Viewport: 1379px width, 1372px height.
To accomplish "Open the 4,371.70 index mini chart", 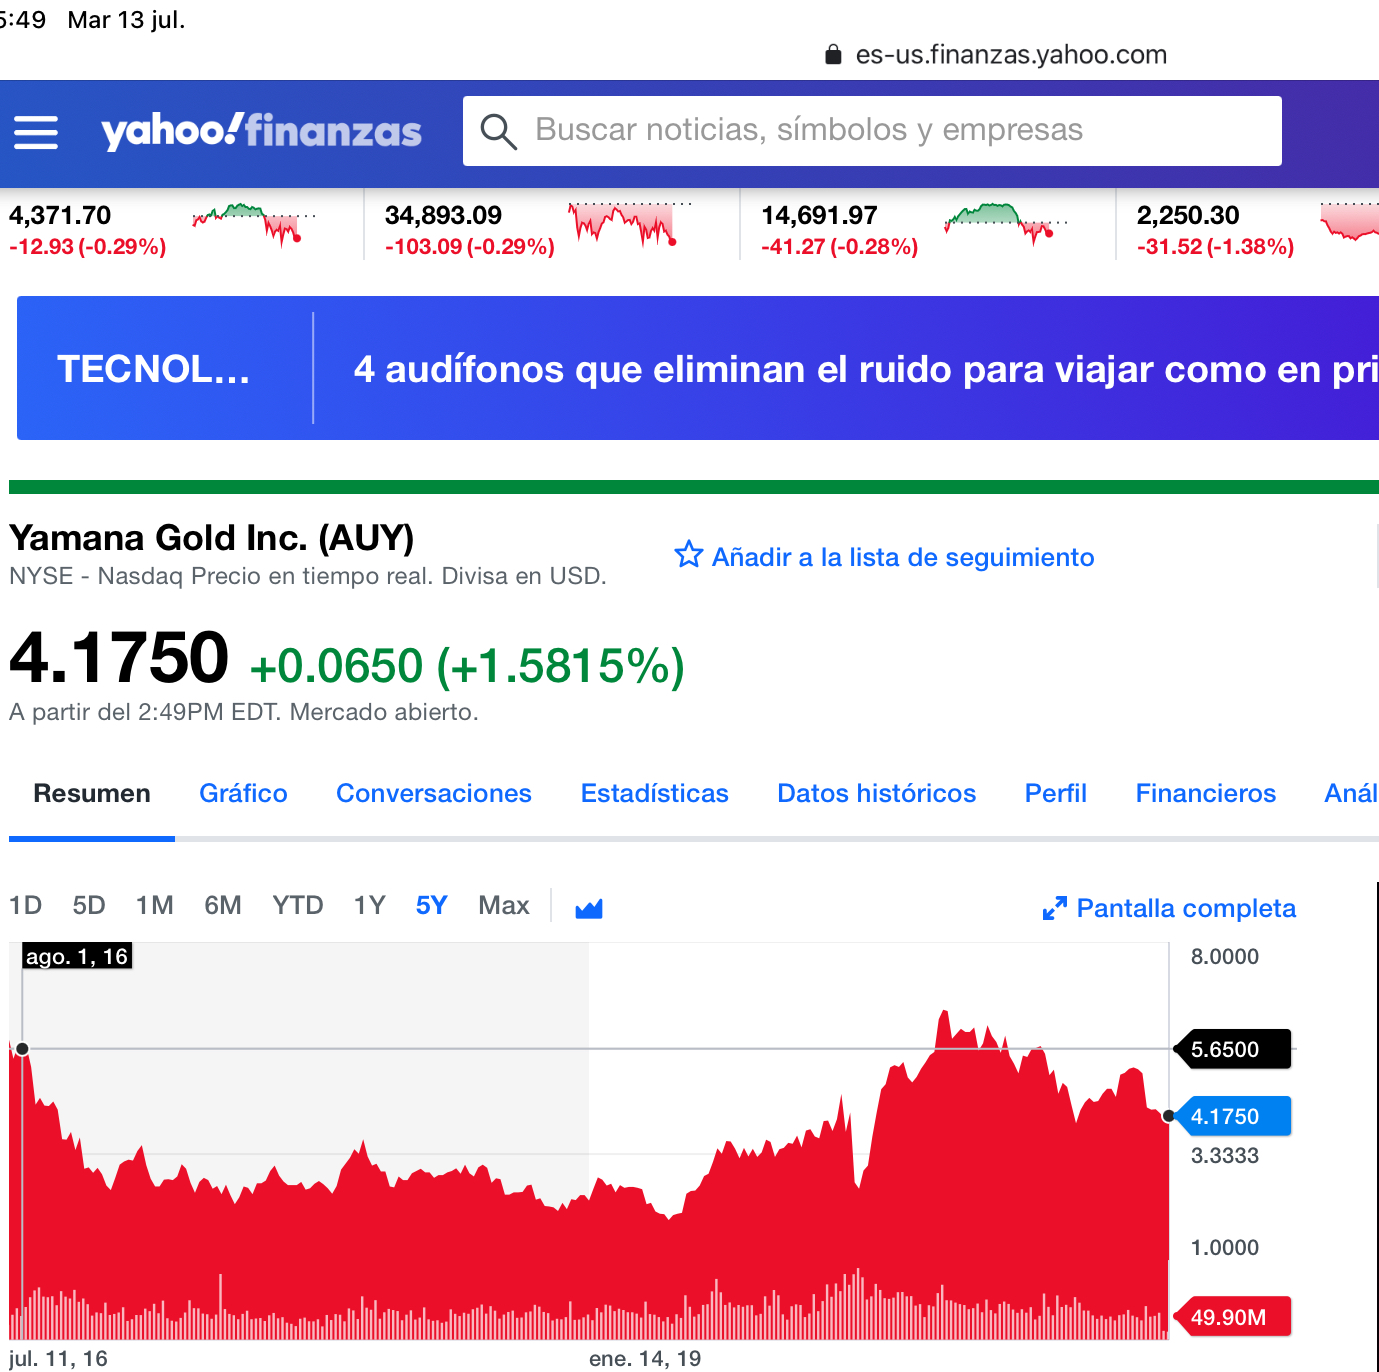I will tap(255, 225).
